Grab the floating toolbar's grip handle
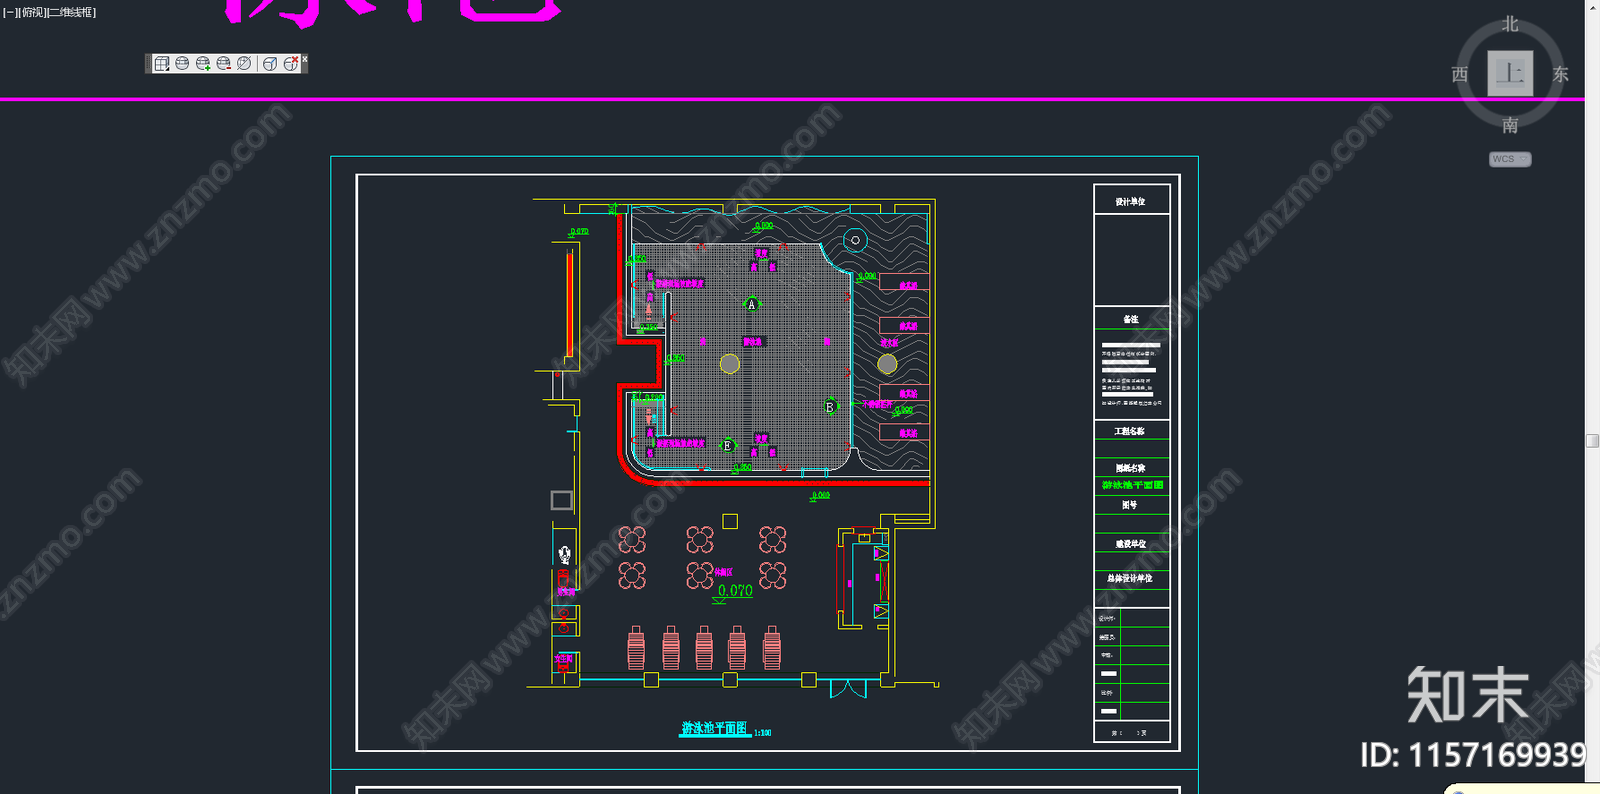1600x794 pixels. click(148, 63)
